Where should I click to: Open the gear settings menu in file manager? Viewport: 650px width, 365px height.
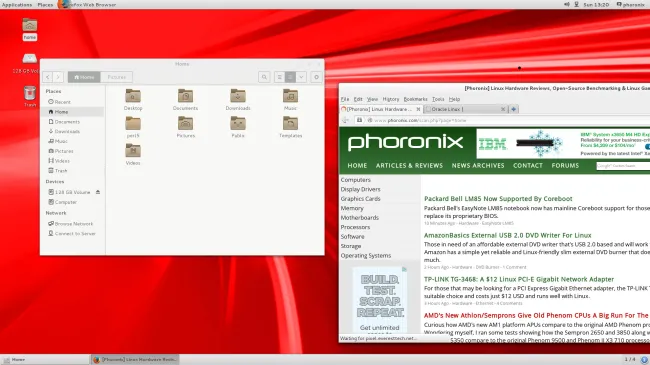click(x=316, y=77)
